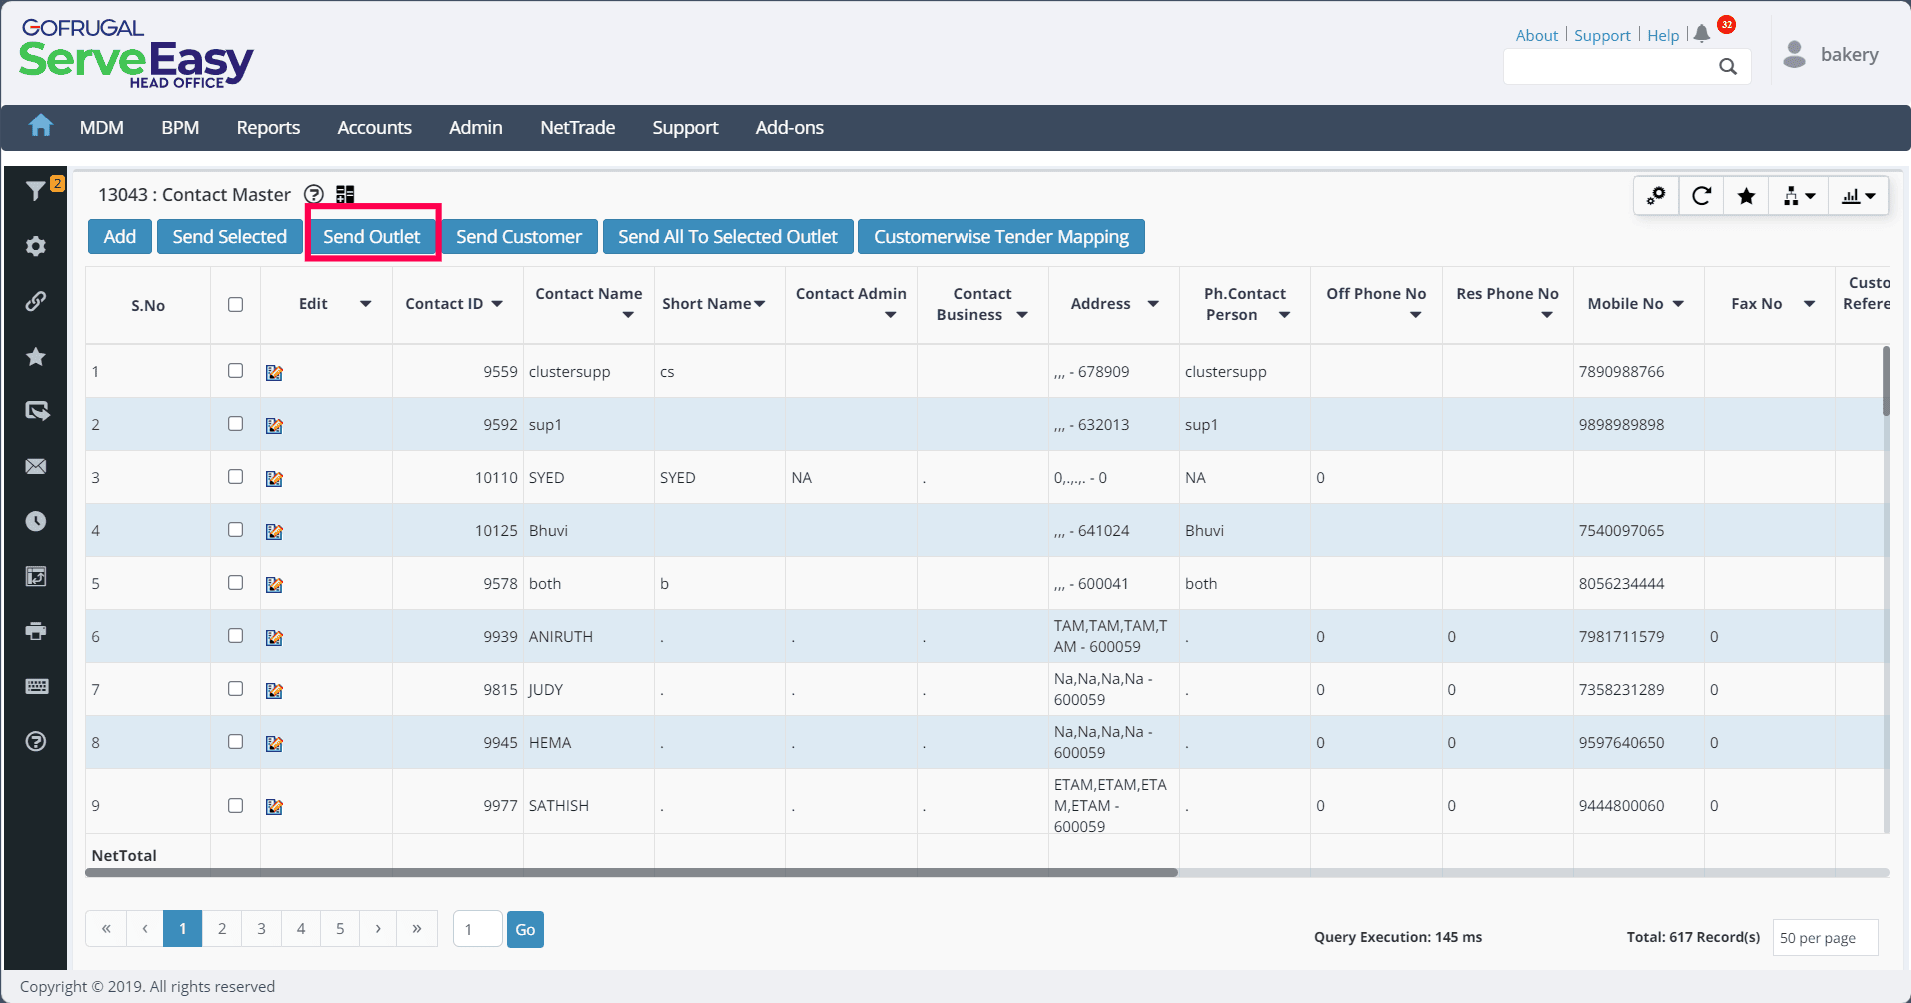The image size is (1911, 1003).
Task: Tick the checkbox for contact SYED
Action: pos(235,477)
